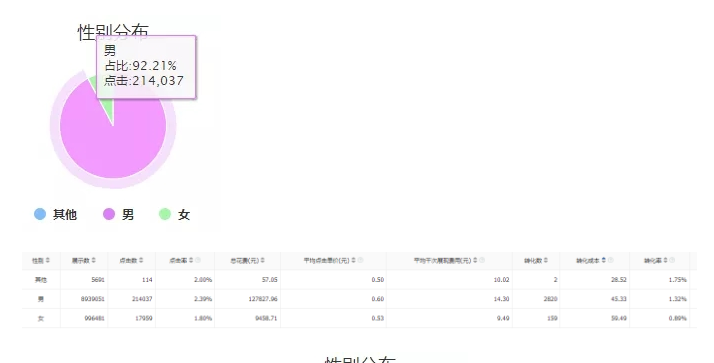Screen dimensions: 714x363
Task: Click 点击率 value 1.80% in 女 row
Action: point(203,318)
